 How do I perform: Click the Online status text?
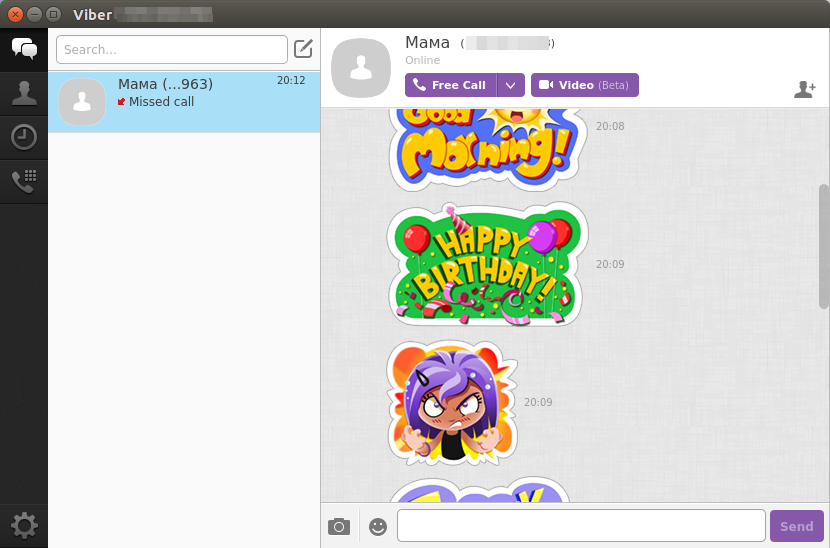pos(422,60)
